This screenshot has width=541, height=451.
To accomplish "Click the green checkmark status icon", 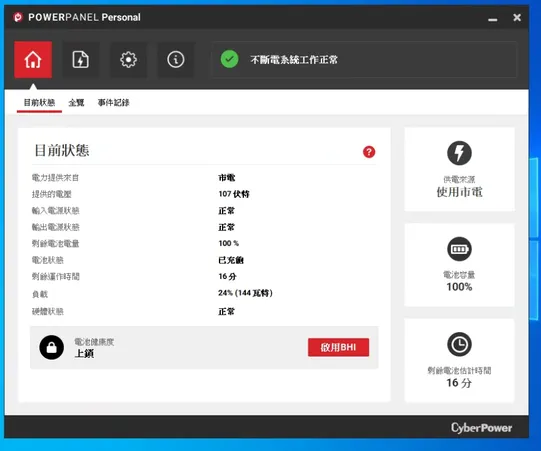I will [229, 59].
